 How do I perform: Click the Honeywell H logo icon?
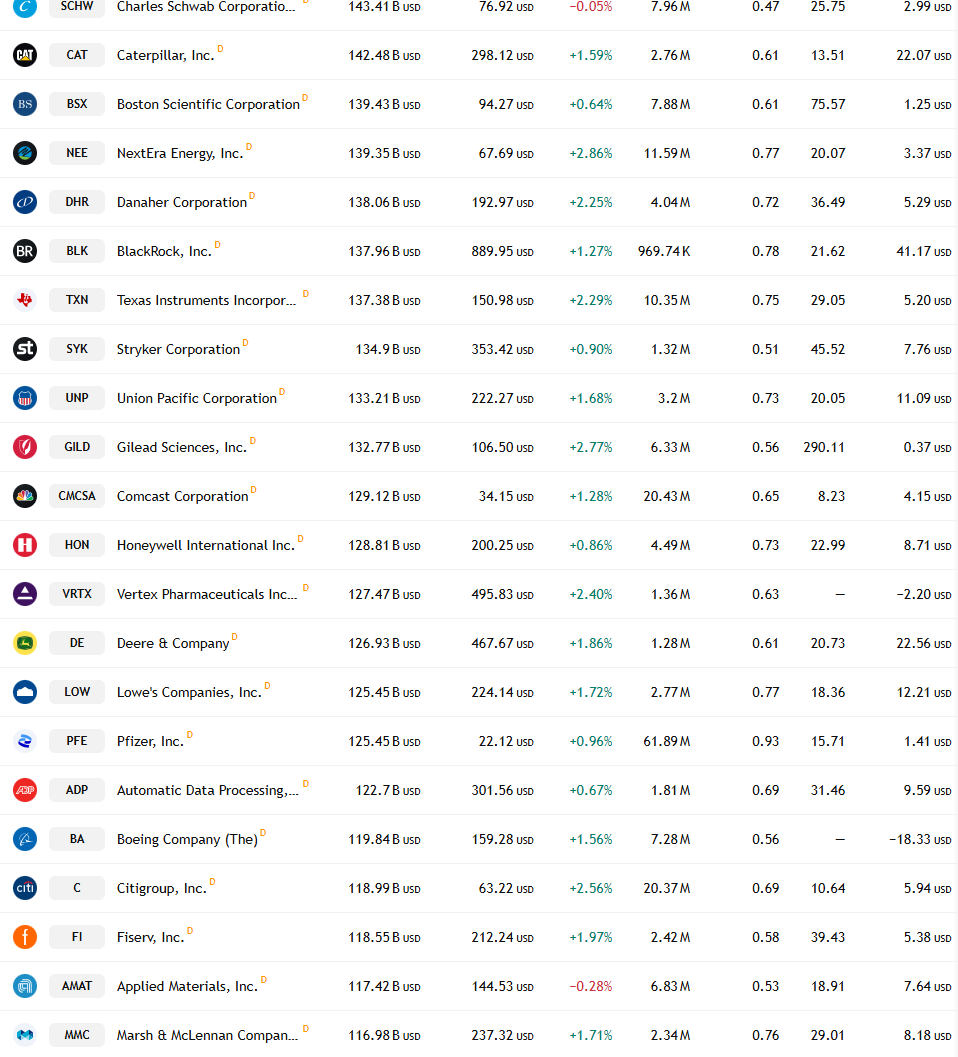click(x=25, y=545)
